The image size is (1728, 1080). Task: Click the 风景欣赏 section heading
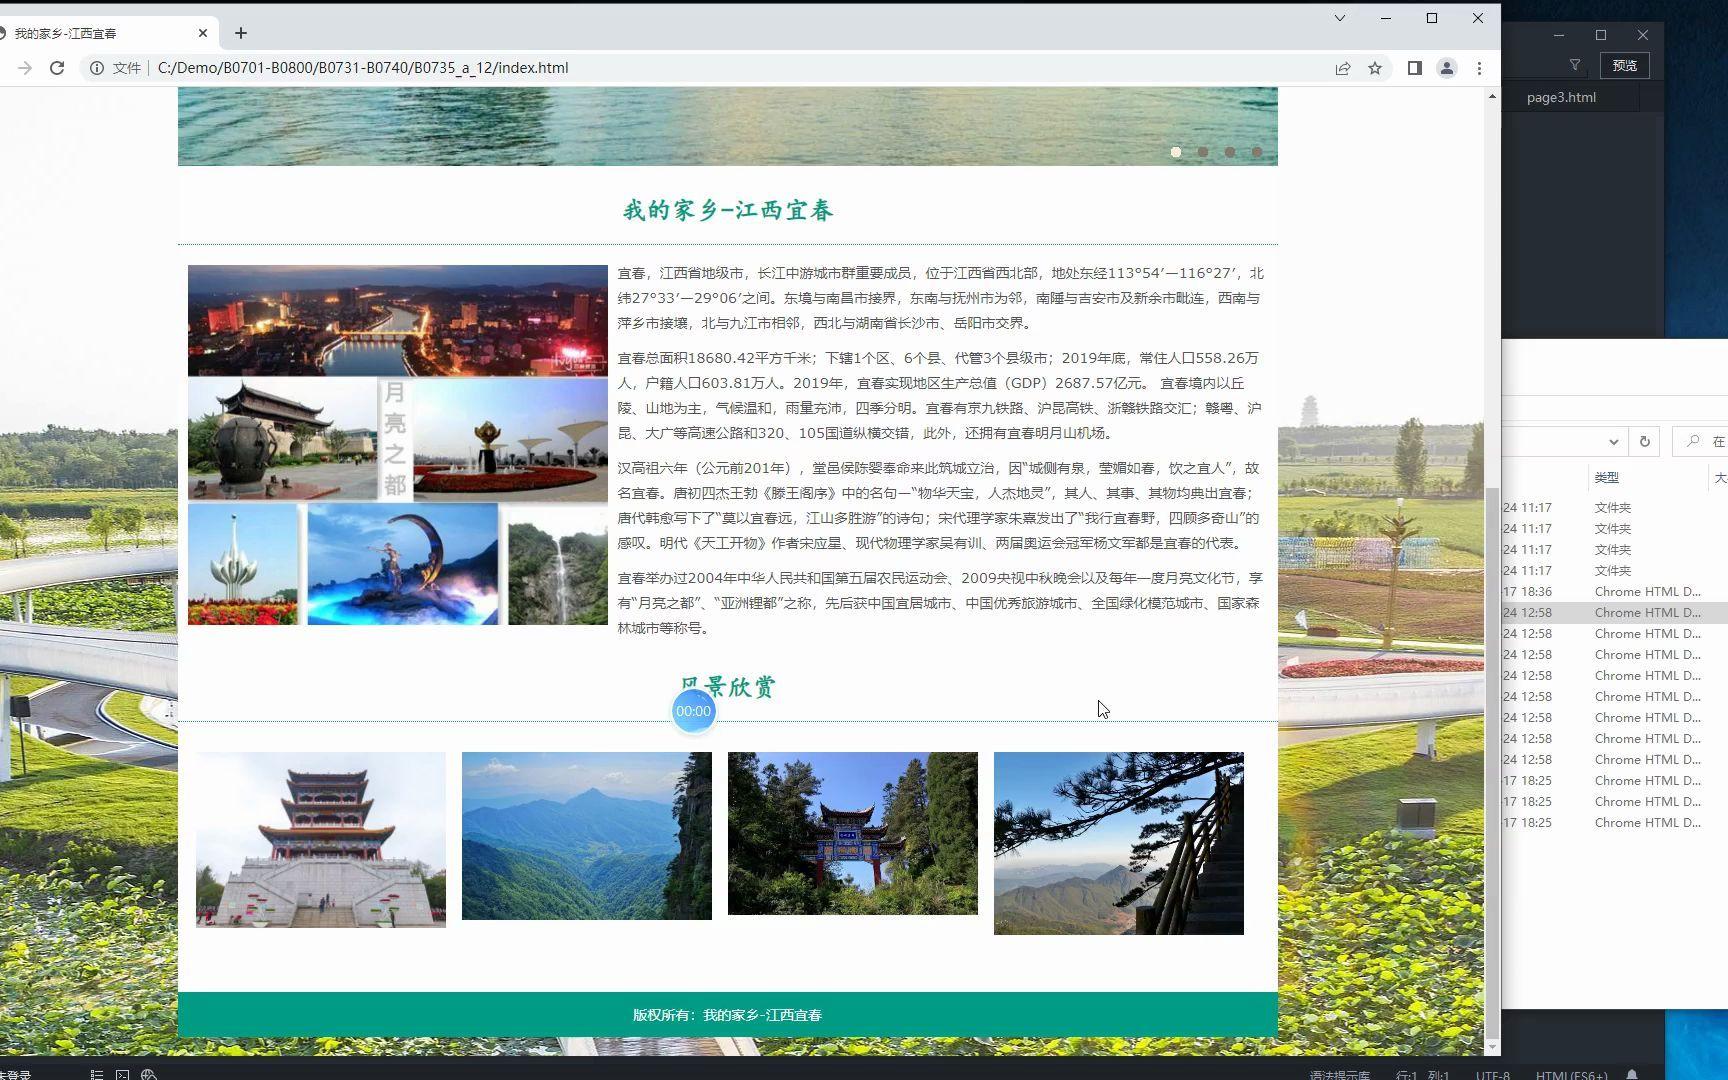[728, 687]
